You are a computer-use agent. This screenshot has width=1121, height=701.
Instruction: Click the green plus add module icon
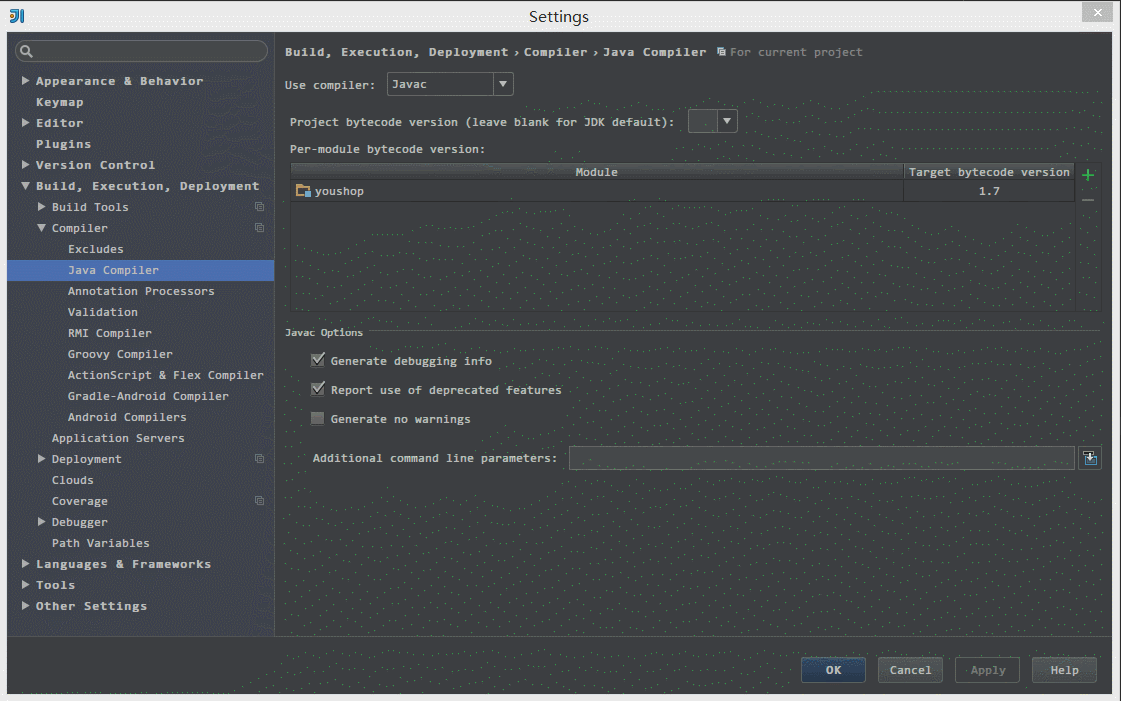pyautogui.click(x=1088, y=175)
